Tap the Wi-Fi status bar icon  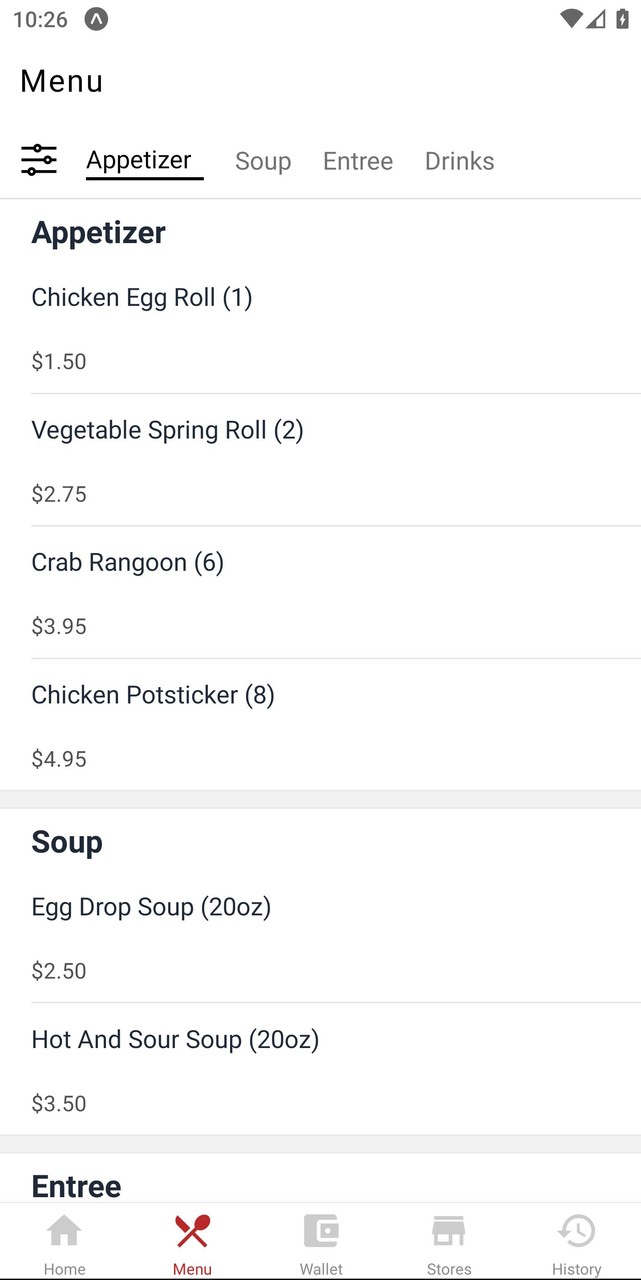pyautogui.click(x=571, y=19)
